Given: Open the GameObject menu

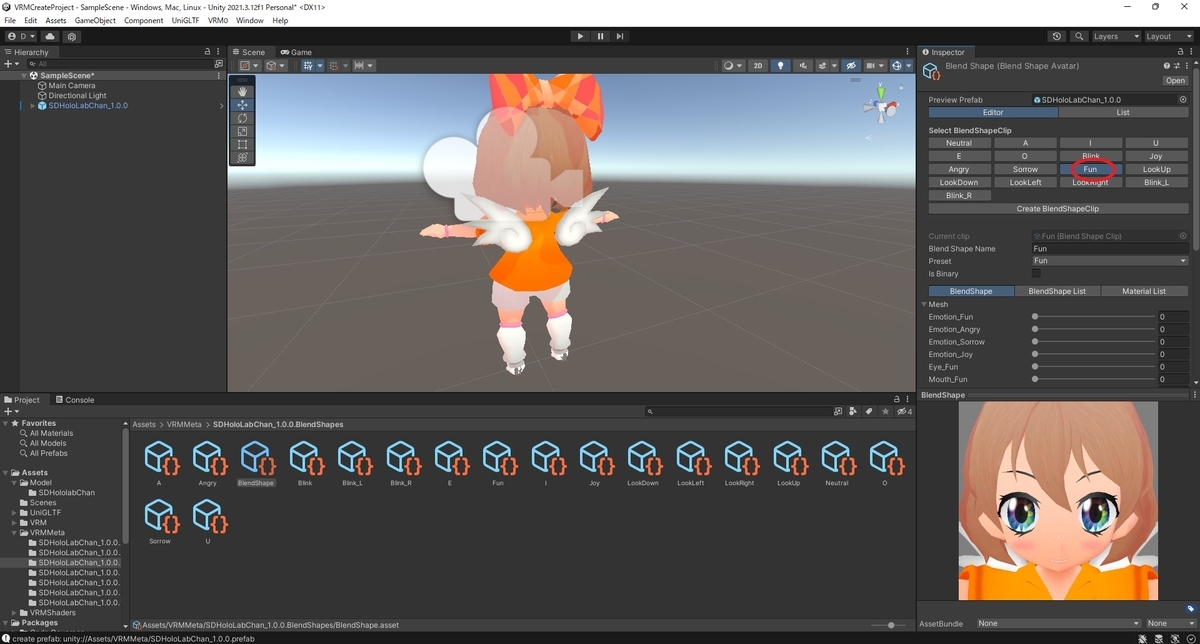Looking at the screenshot, I should tap(95, 20).
